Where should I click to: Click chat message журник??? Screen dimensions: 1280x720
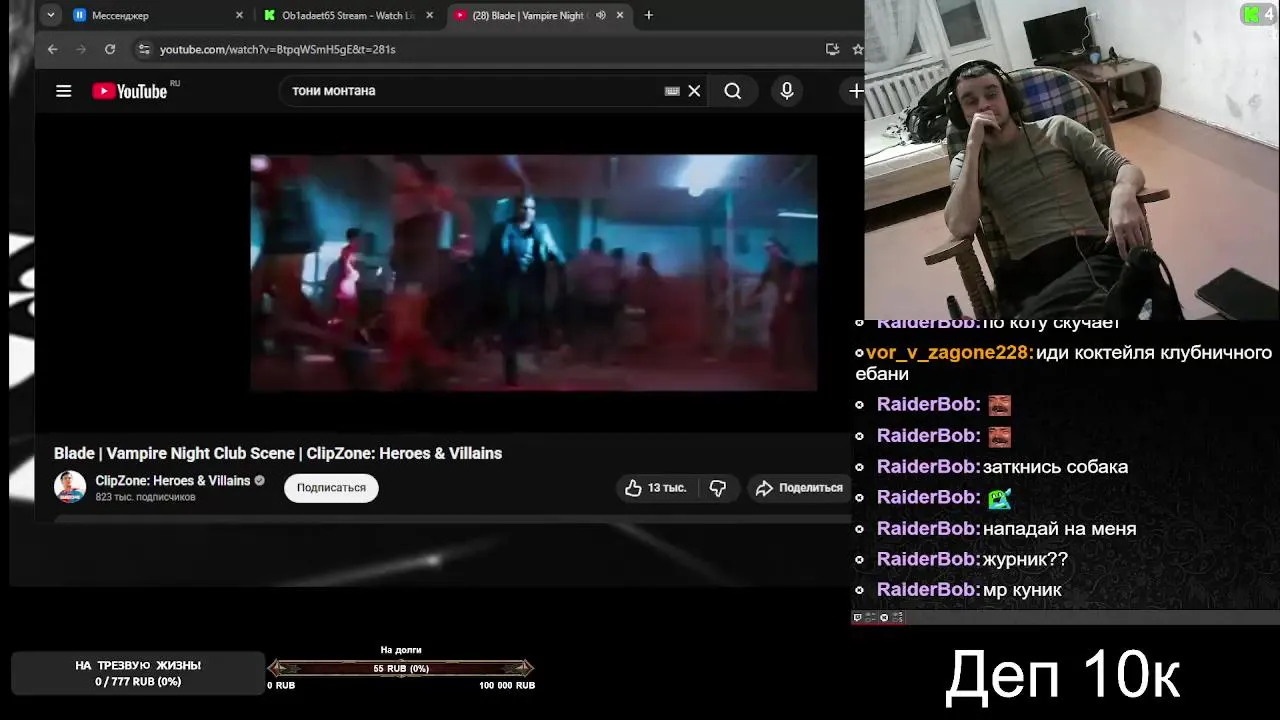pos(1025,560)
